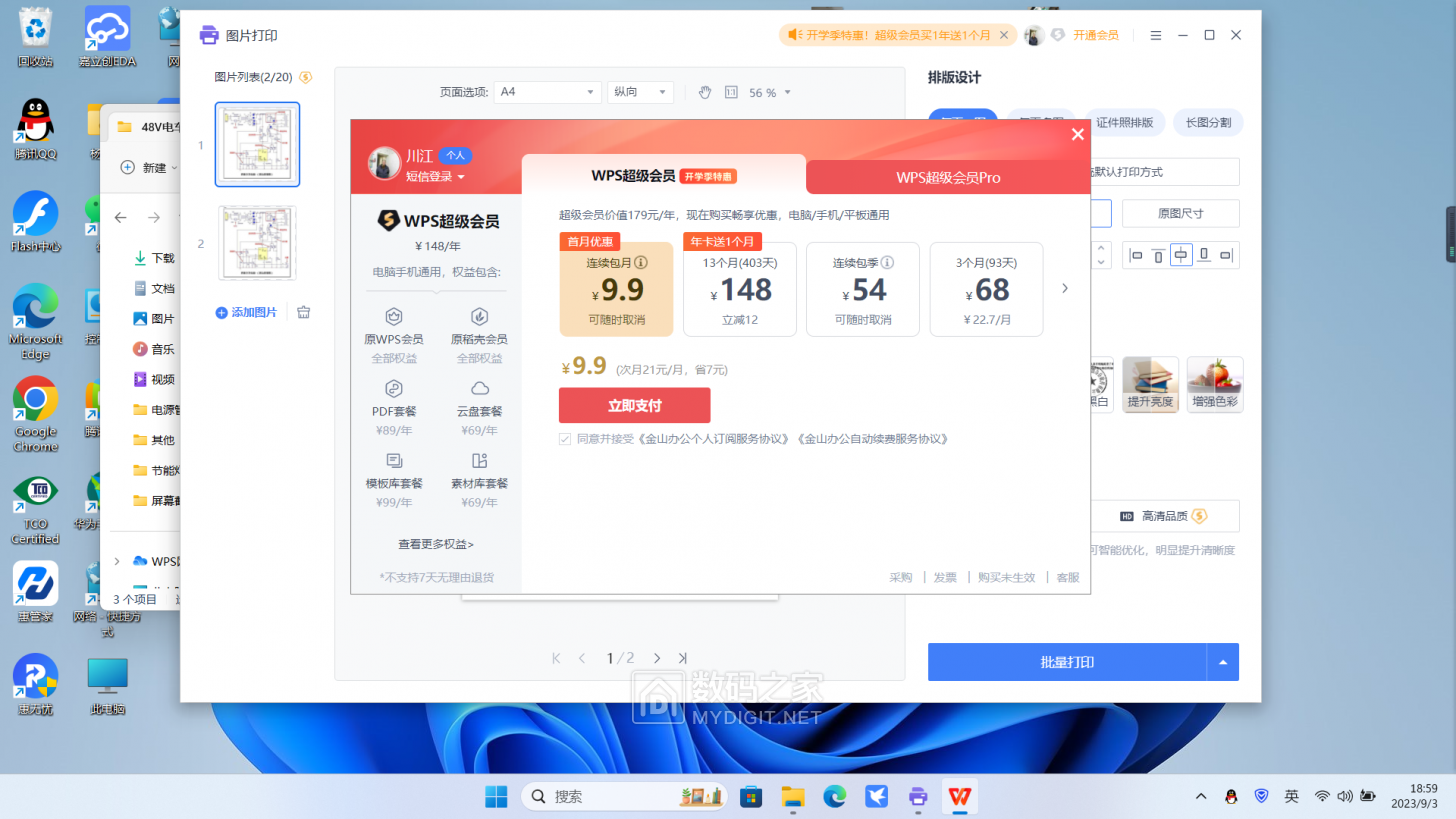Open 金山办公自动续费服务协议 link

click(872, 439)
